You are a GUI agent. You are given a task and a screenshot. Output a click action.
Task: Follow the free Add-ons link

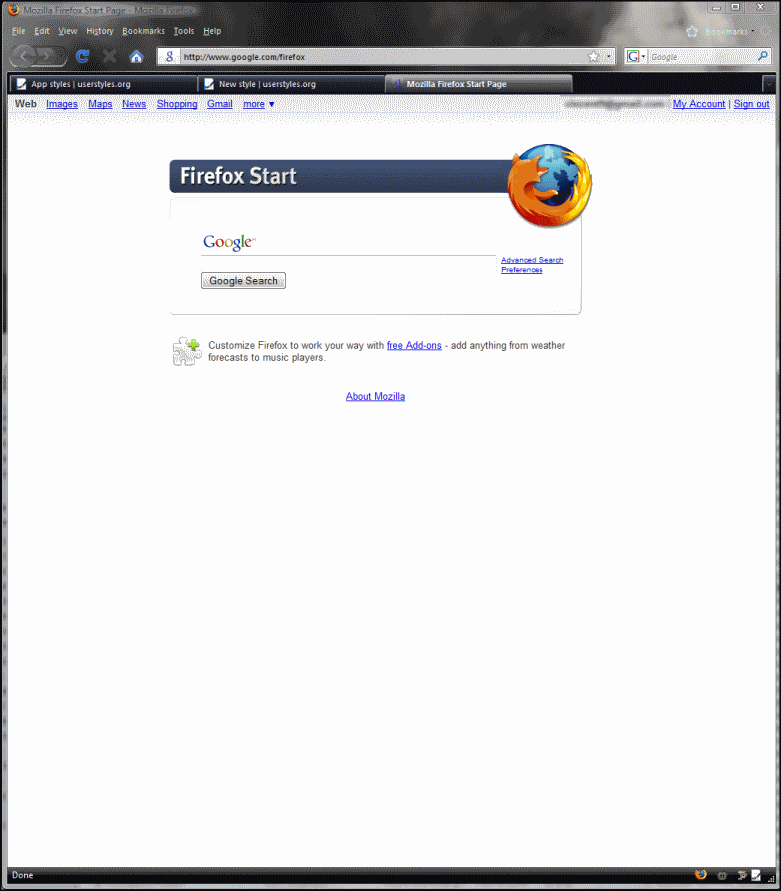point(414,345)
